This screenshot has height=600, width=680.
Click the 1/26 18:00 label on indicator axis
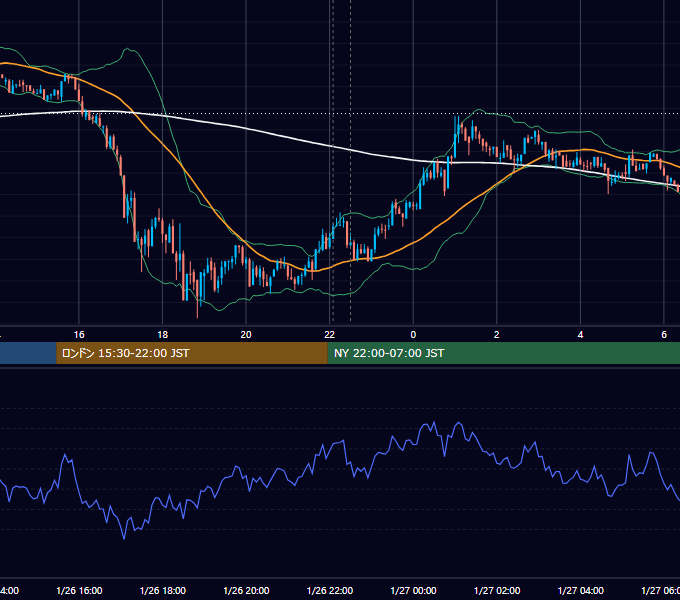coord(163,590)
